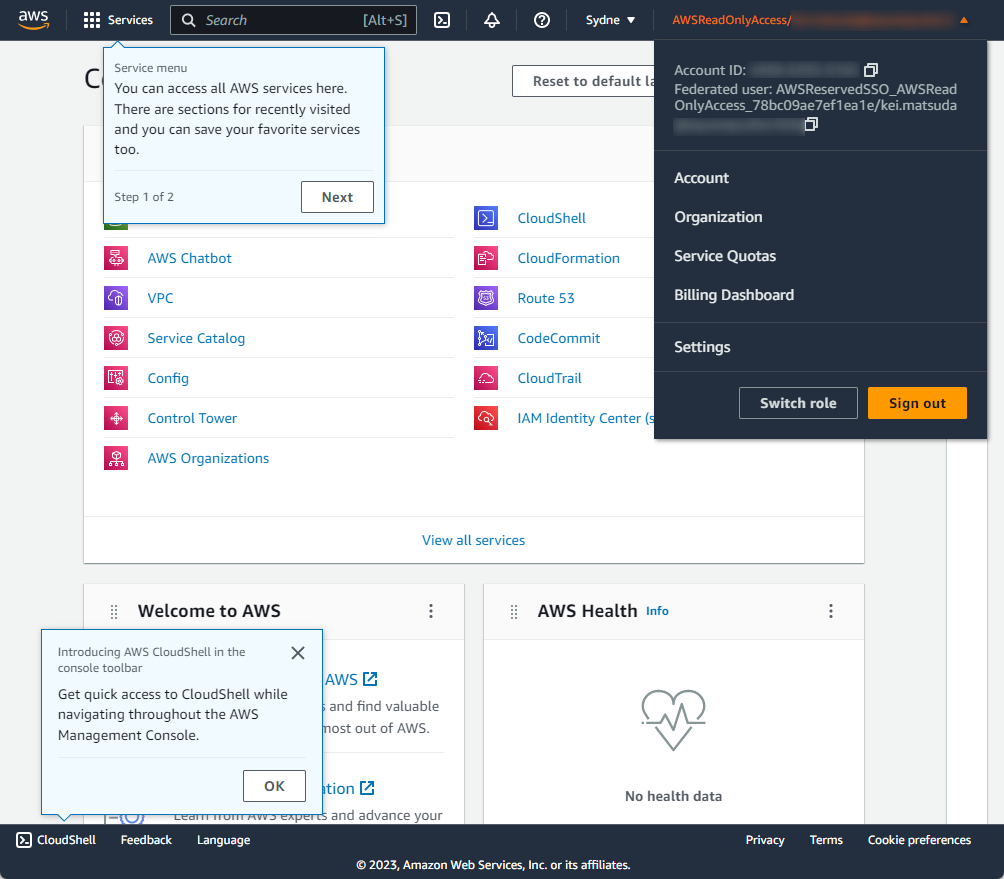This screenshot has height=879, width=1004.
Task: Click the CloudTrail service icon
Action: click(x=486, y=378)
